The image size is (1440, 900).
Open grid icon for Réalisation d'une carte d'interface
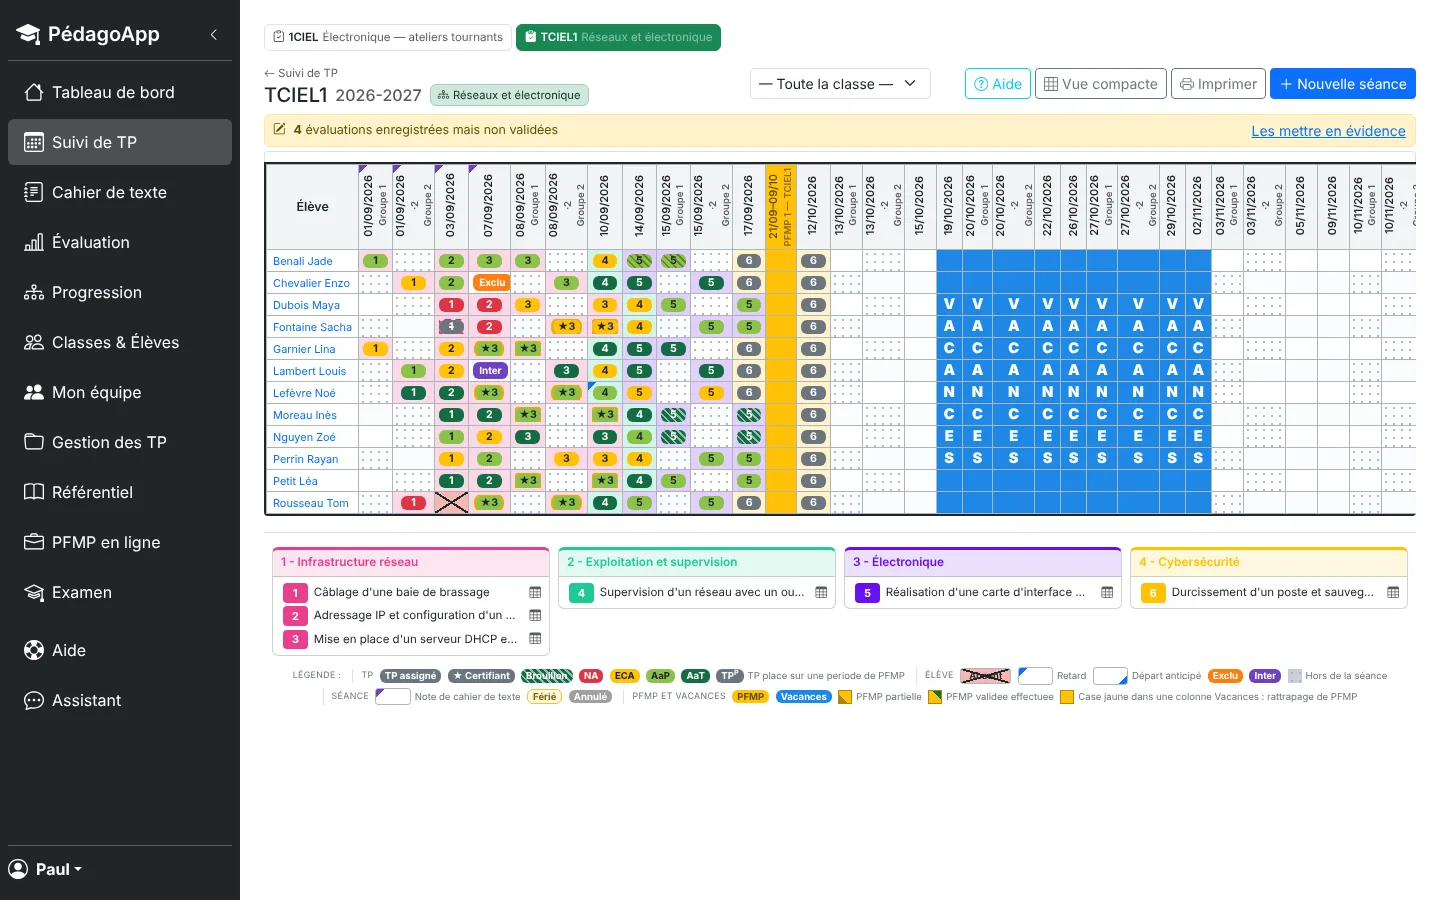(x=1107, y=592)
